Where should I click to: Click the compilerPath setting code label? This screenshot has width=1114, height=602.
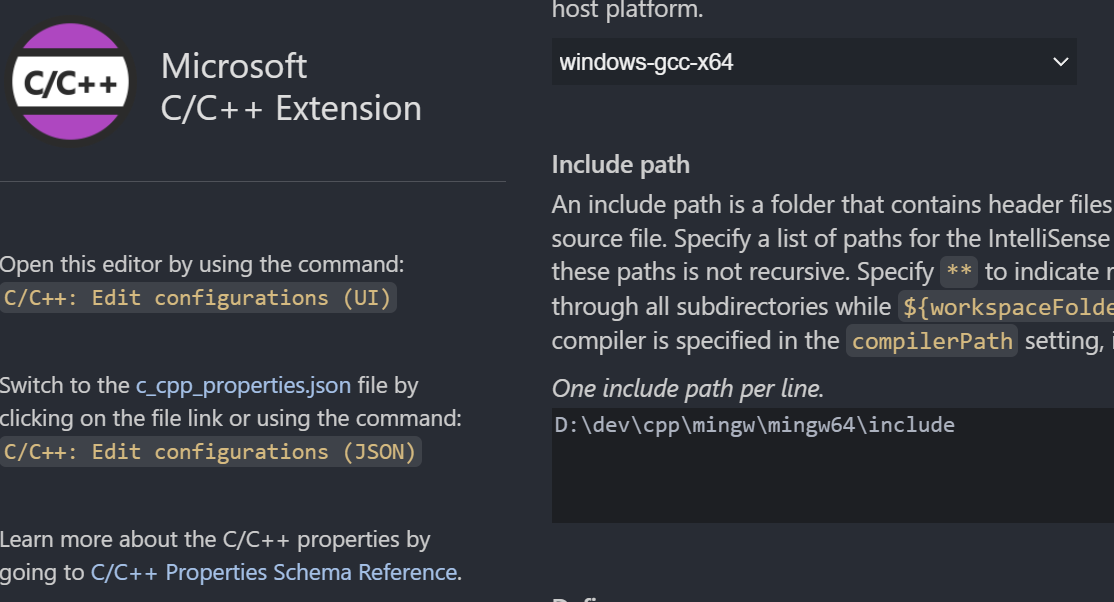click(x=931, y=341)
